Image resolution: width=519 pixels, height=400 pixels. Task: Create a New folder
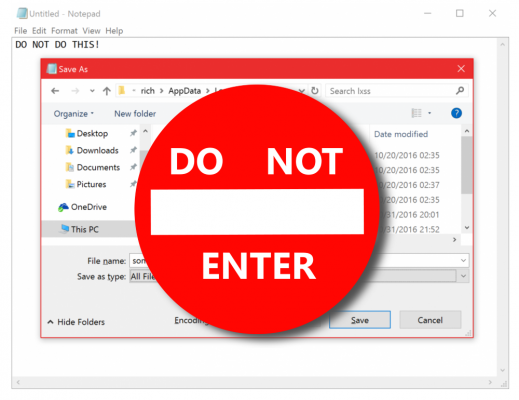pos(135,114)
